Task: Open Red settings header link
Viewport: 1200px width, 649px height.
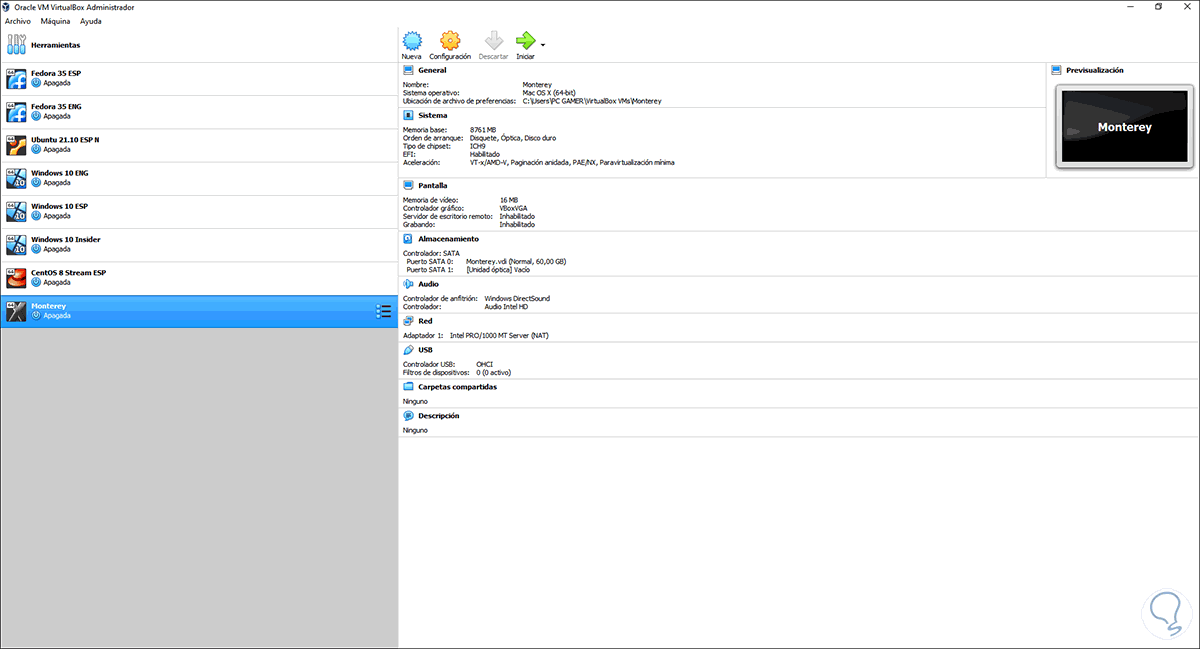Action: [425, 321]
